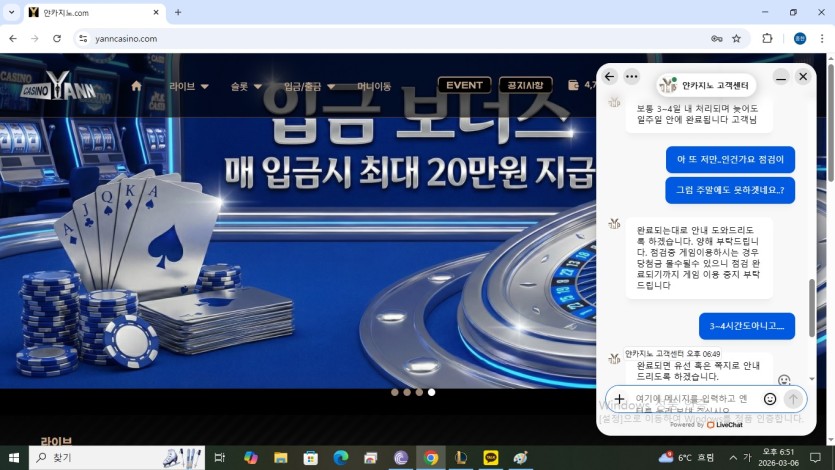This screenshot has width=835, height=470.
Task: Select the third banner carousel dot
Action: tap(419, 392)
